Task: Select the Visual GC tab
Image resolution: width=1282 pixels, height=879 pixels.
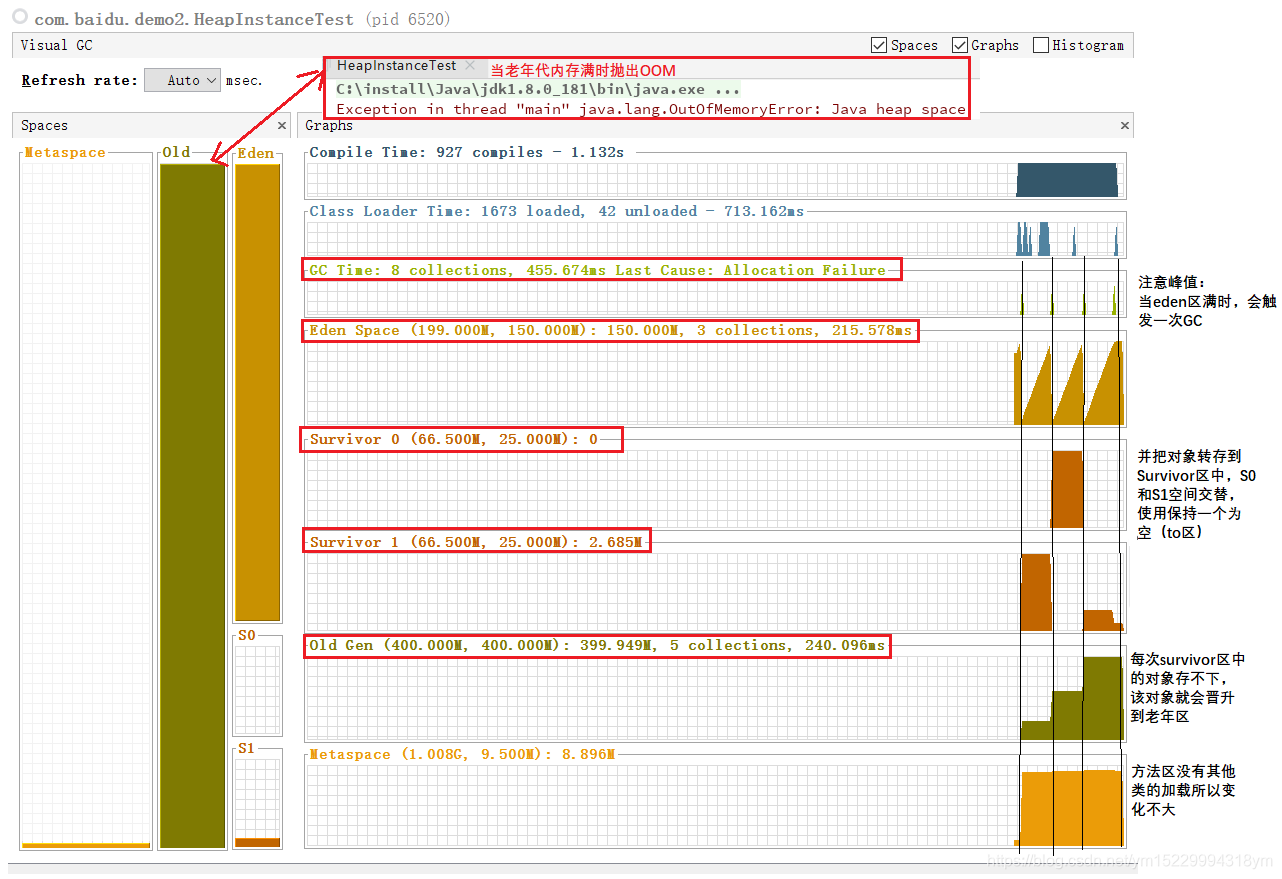Action: (56, 45)
